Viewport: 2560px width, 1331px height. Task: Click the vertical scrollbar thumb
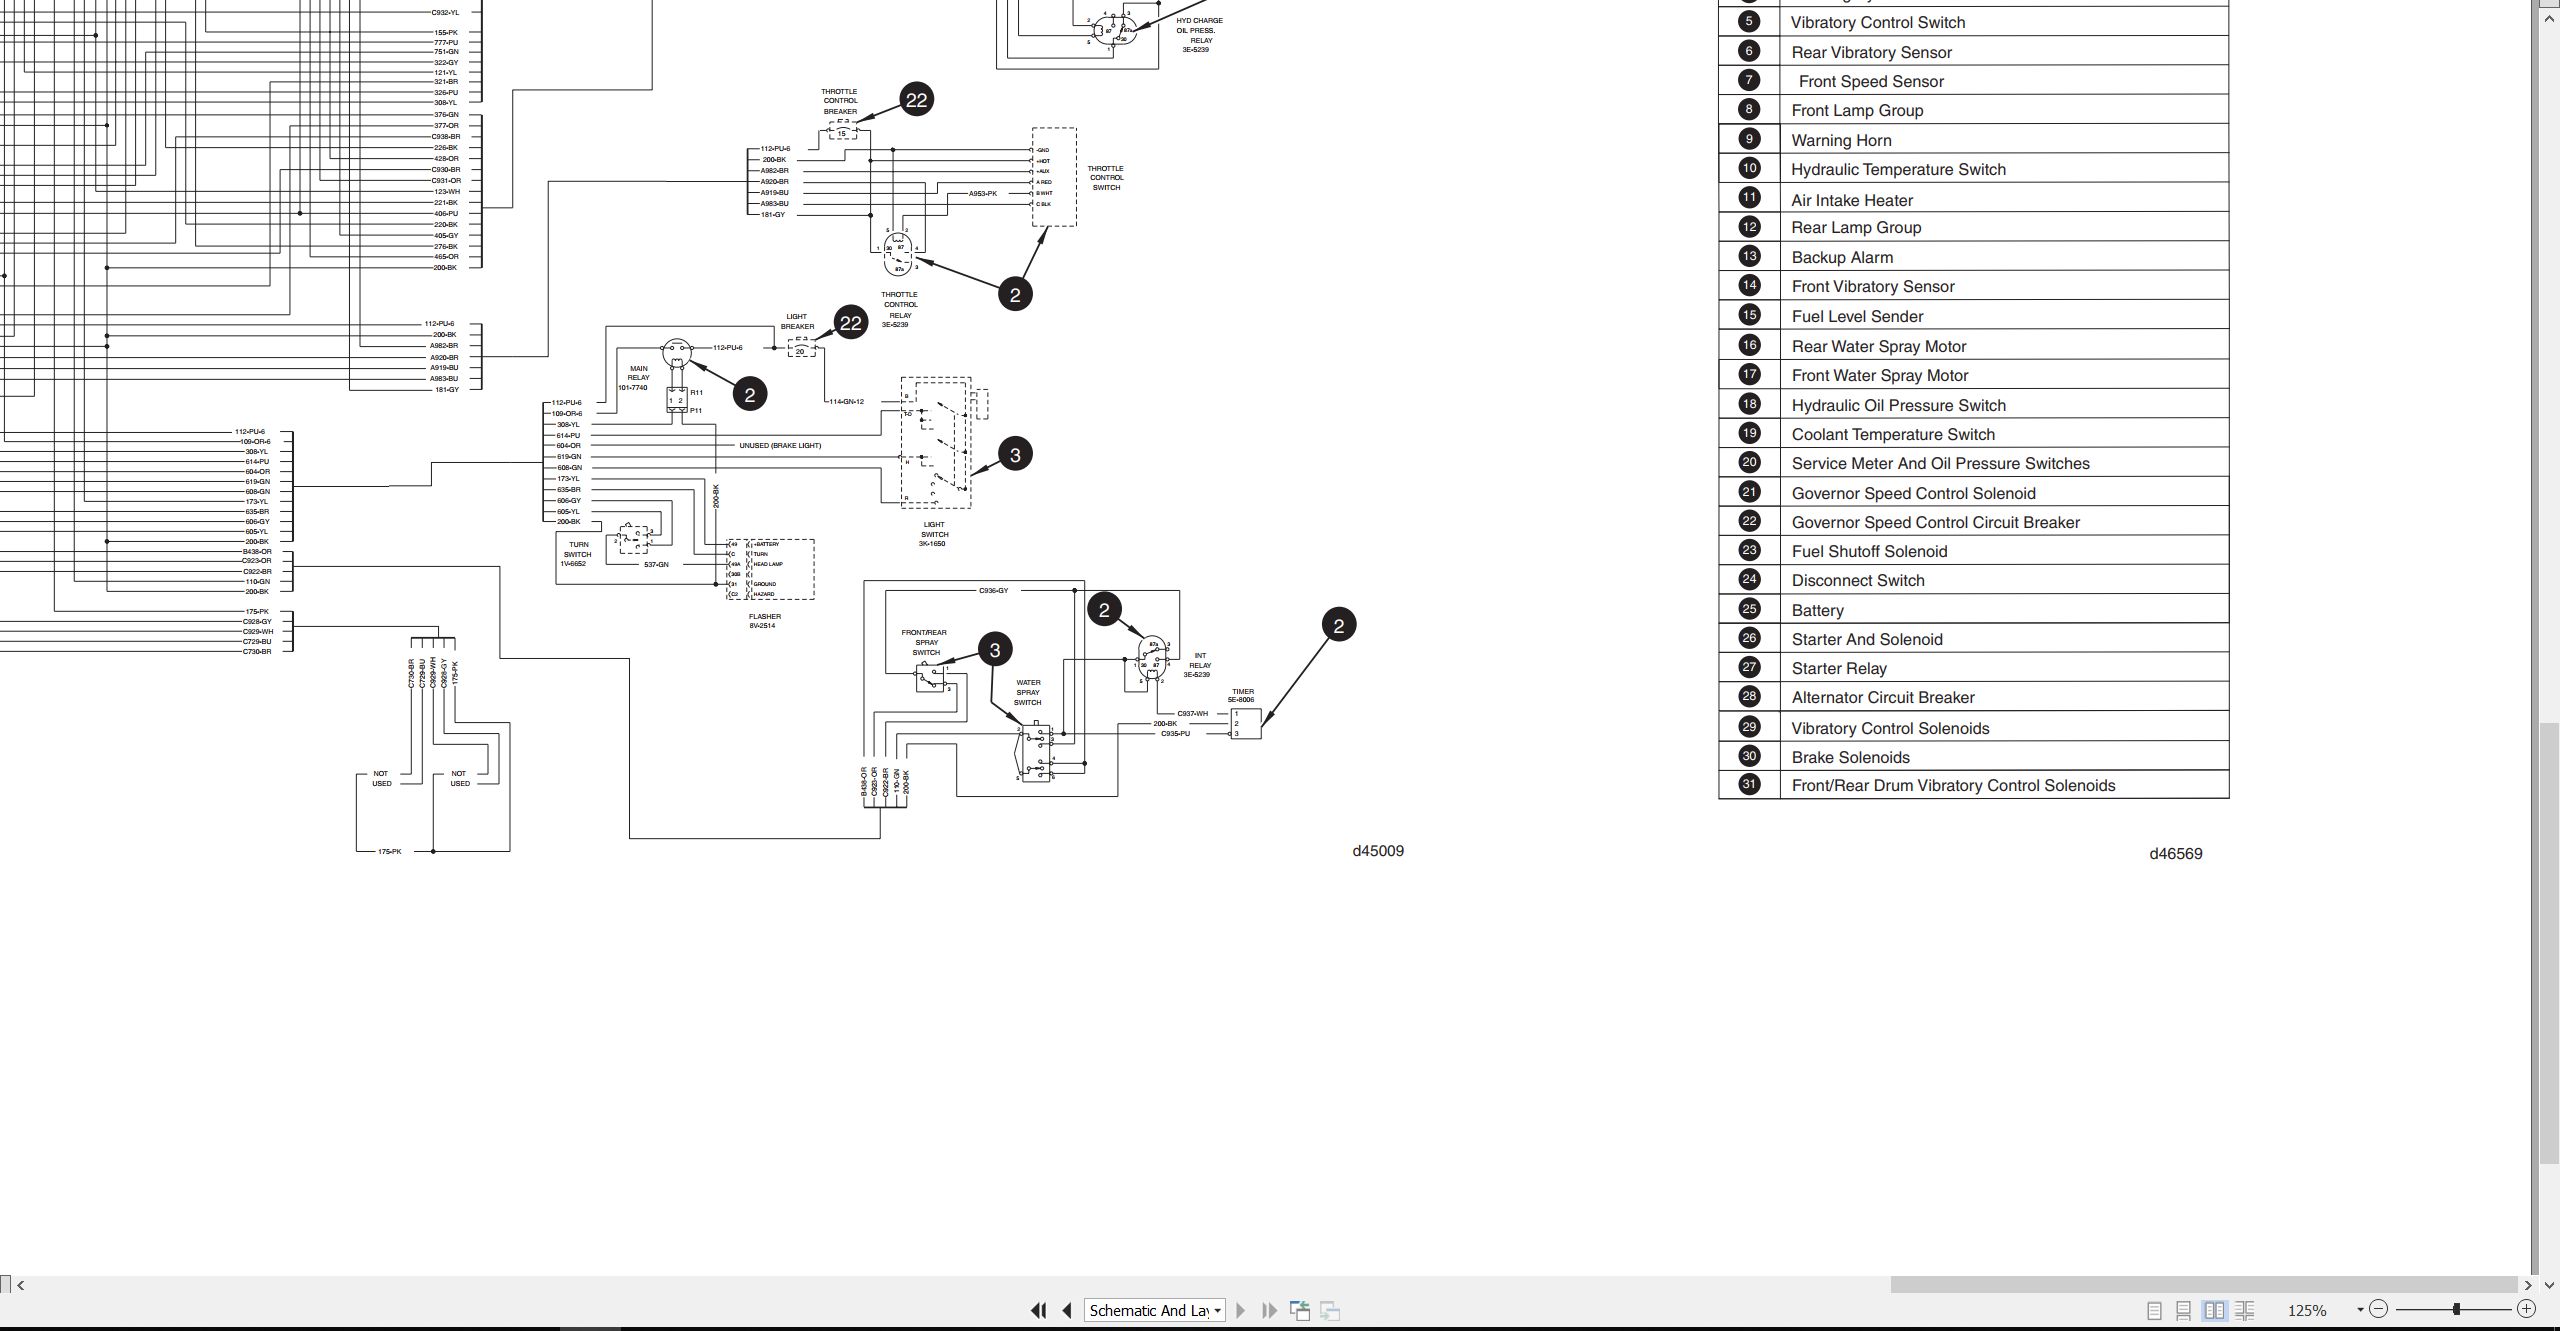2549,943
